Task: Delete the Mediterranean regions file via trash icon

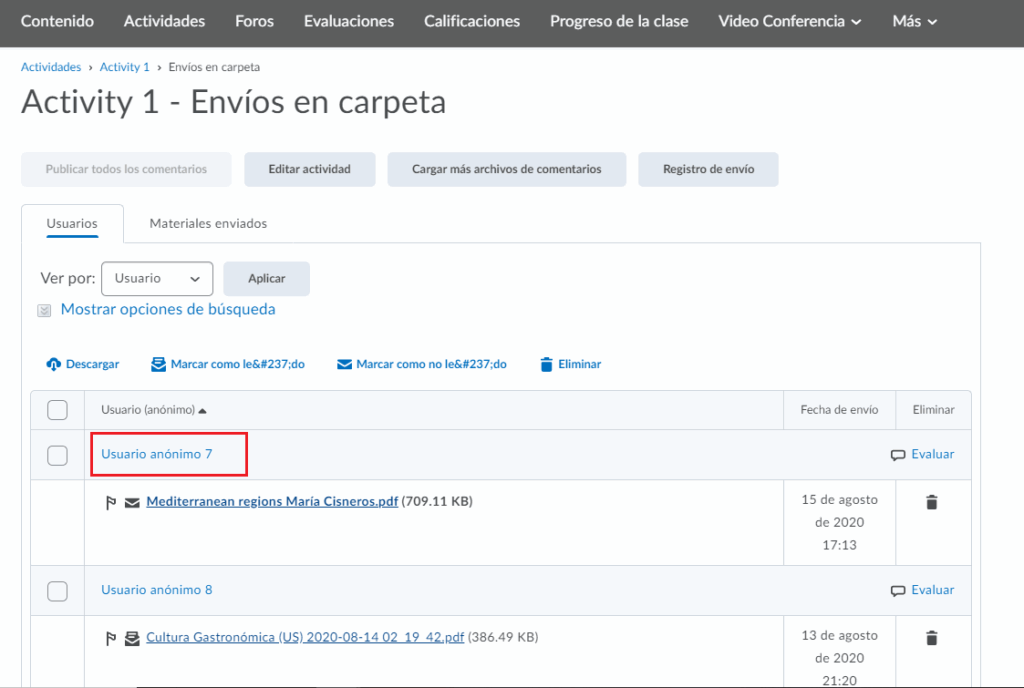Action: point(931,502)
